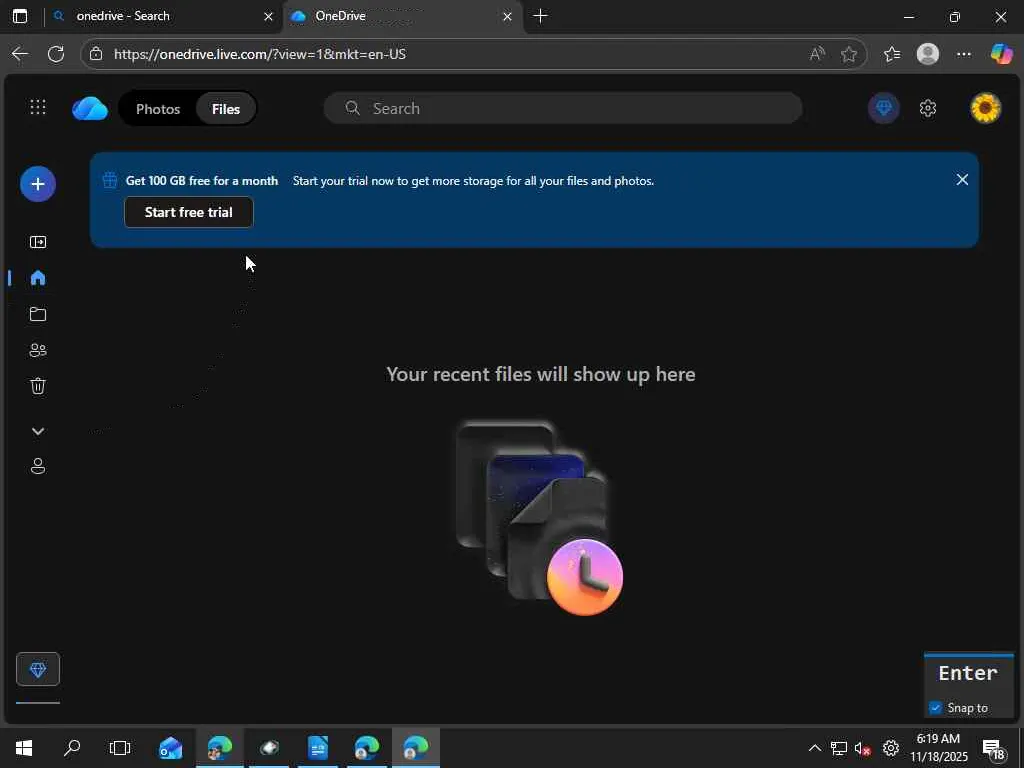Click the "Your recent files will show up here" text
The image size is (1024, 768).
coord(541,374)
